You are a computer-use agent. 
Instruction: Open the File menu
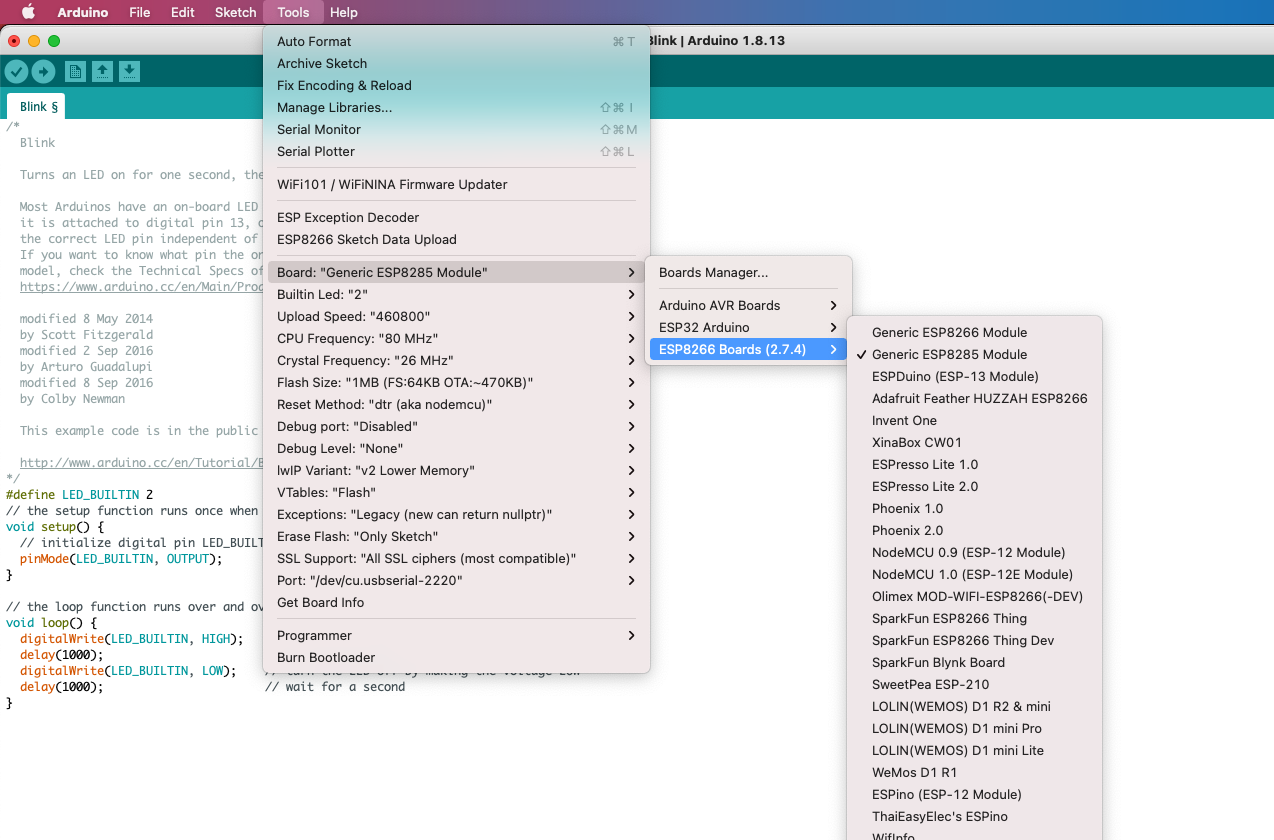click(x=140, y=12)
